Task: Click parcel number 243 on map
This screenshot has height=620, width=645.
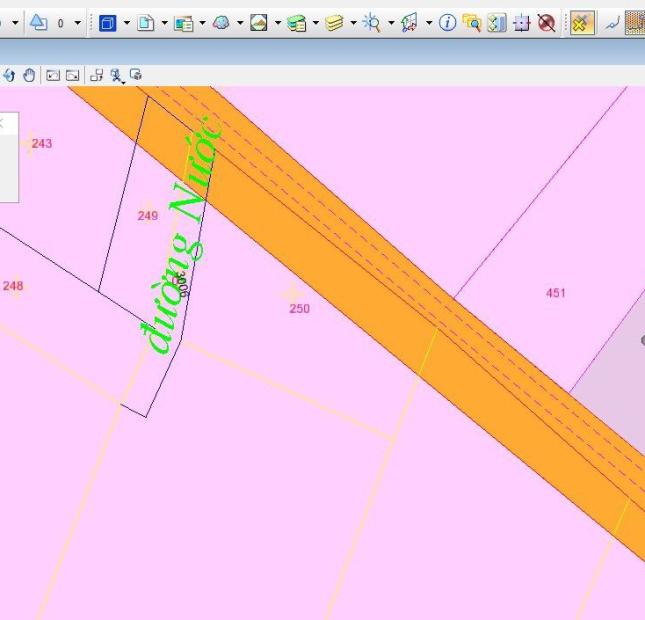Action: (42, 144)
